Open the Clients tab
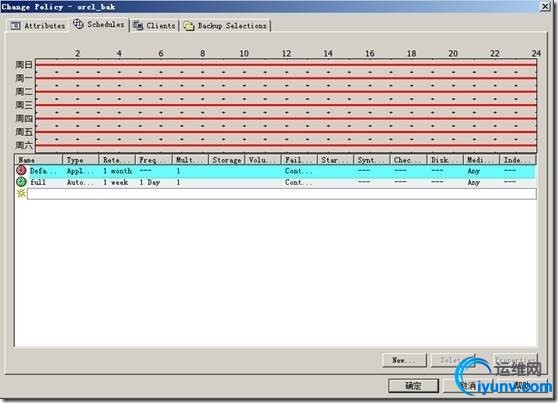The height and width of the screenshot is (403, 558). 154,26
